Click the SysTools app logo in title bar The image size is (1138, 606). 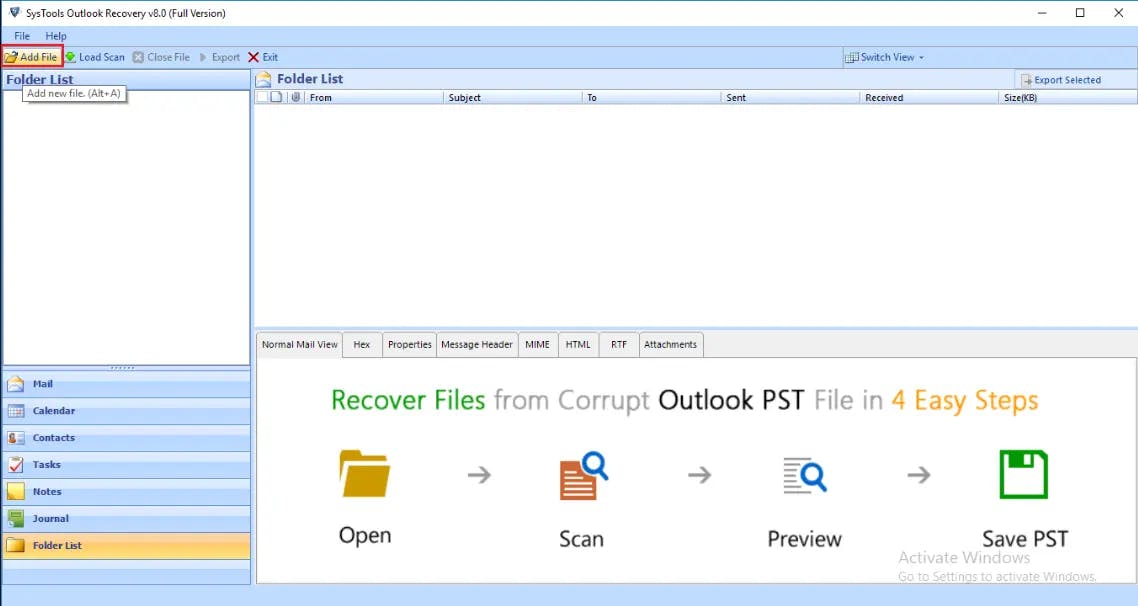click(15, 13)
